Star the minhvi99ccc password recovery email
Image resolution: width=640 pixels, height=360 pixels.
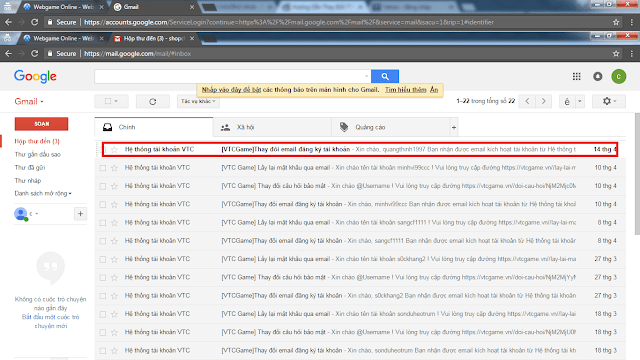[114, 168]
